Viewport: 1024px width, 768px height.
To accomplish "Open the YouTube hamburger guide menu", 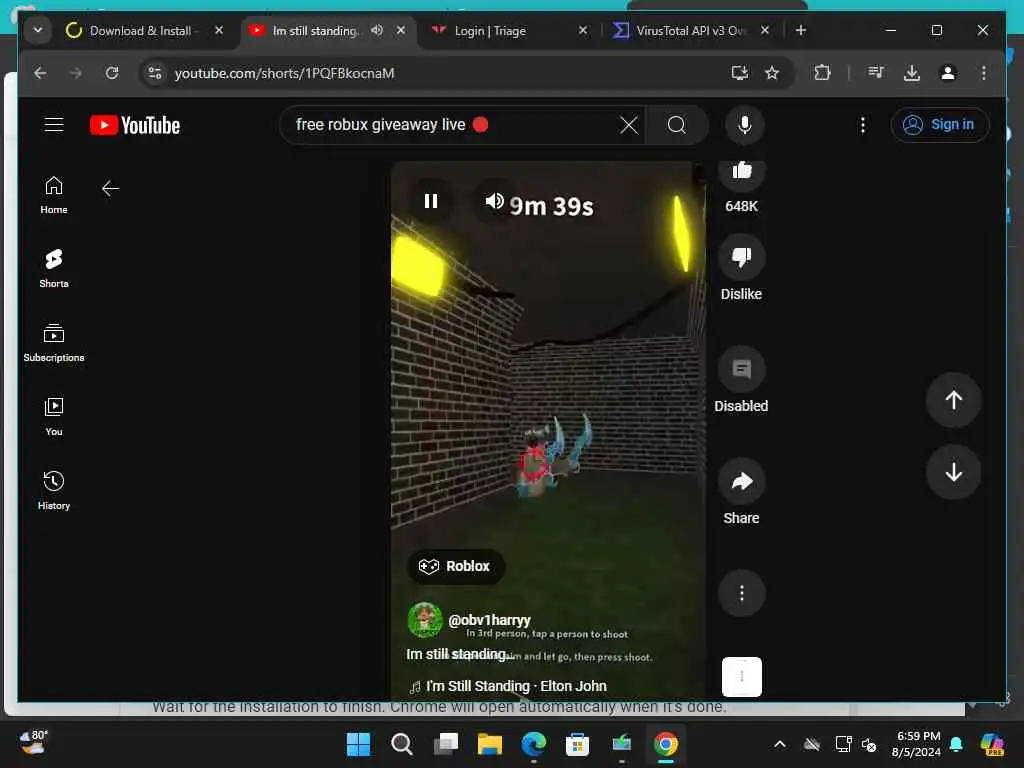I will tap(54, 125).
